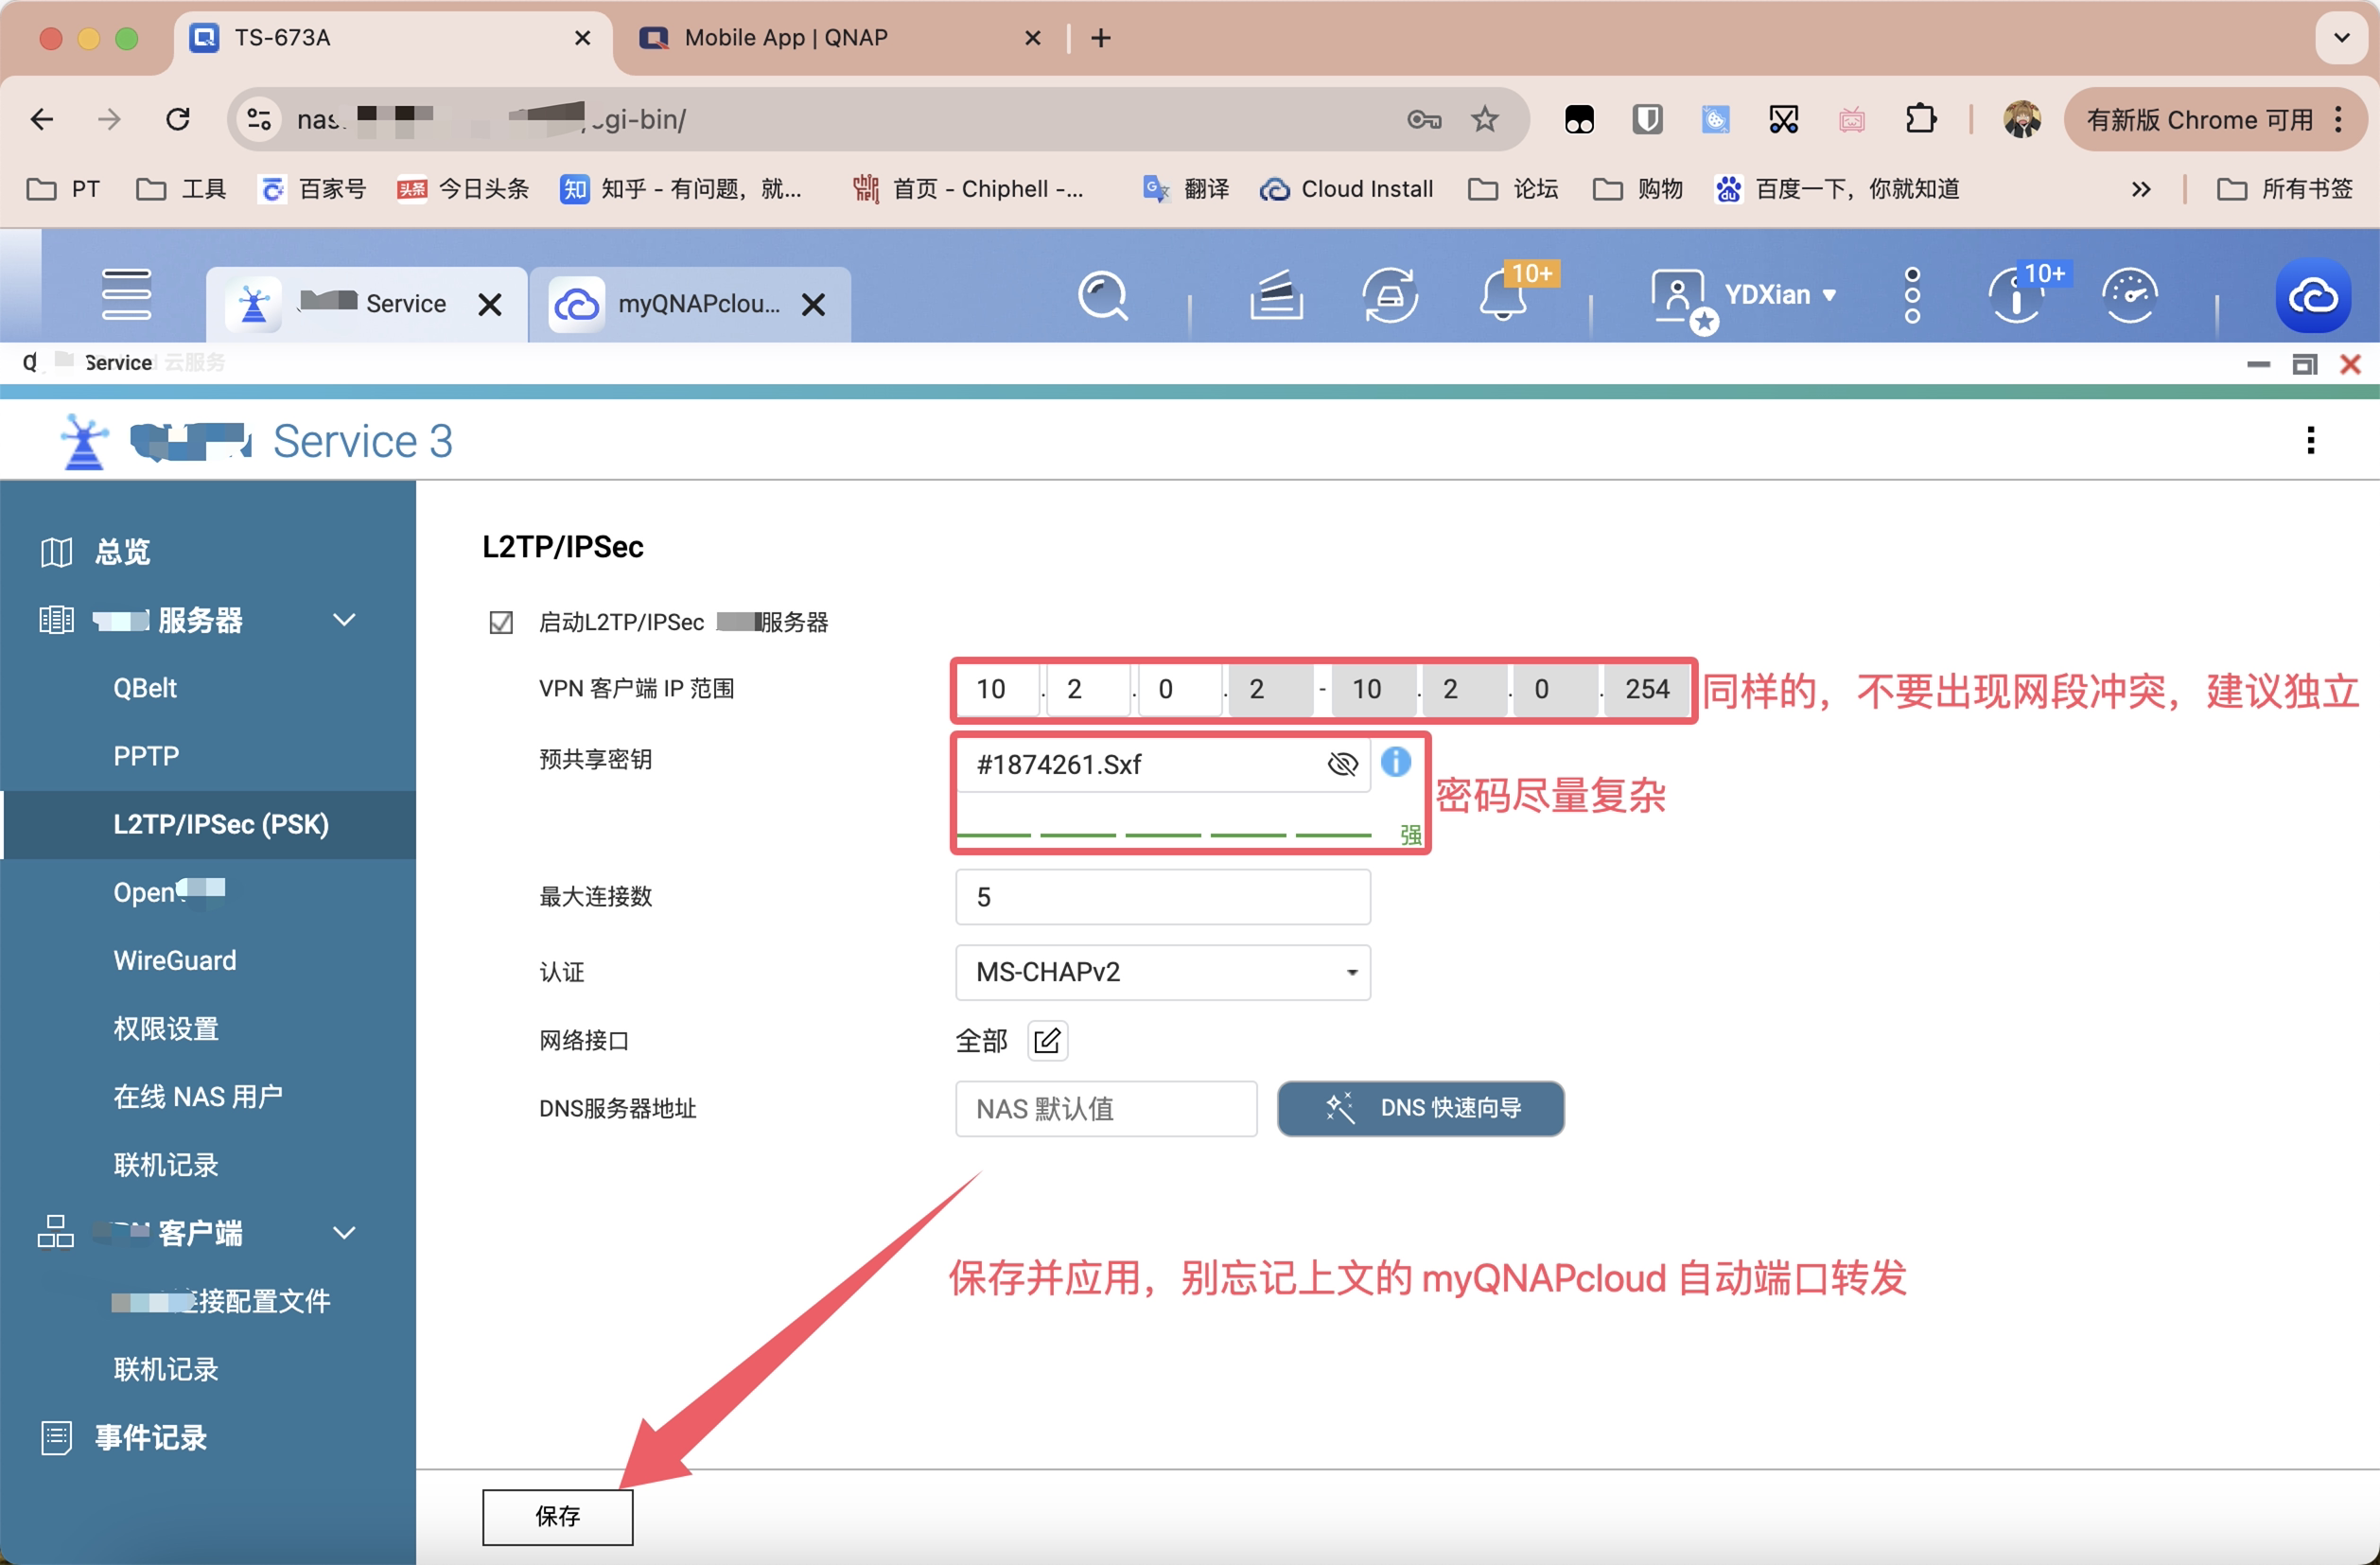Viewport: 2380px width, 1565px height.
Task: Open the Chrome extensions puzzle icon
Action: point(1920,120)
